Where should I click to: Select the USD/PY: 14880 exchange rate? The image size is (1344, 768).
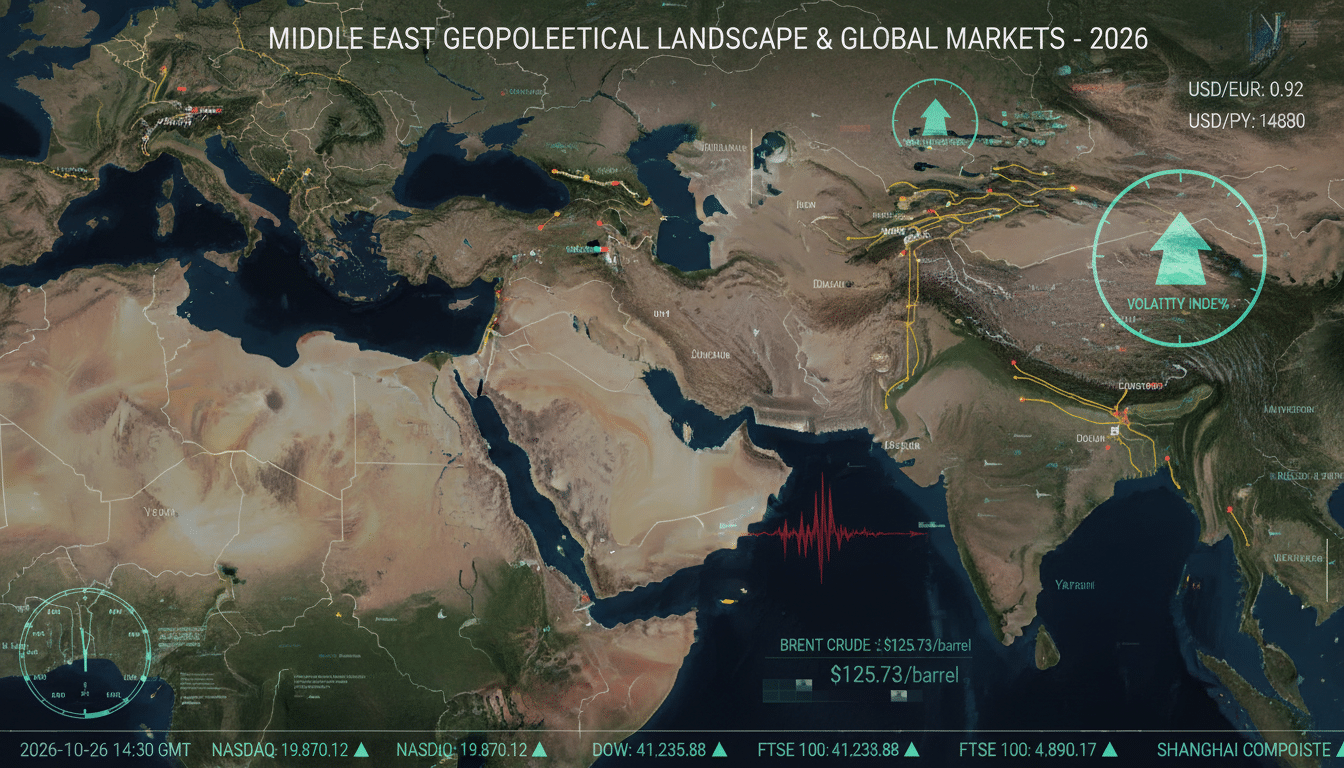(x=1246, y=121)
